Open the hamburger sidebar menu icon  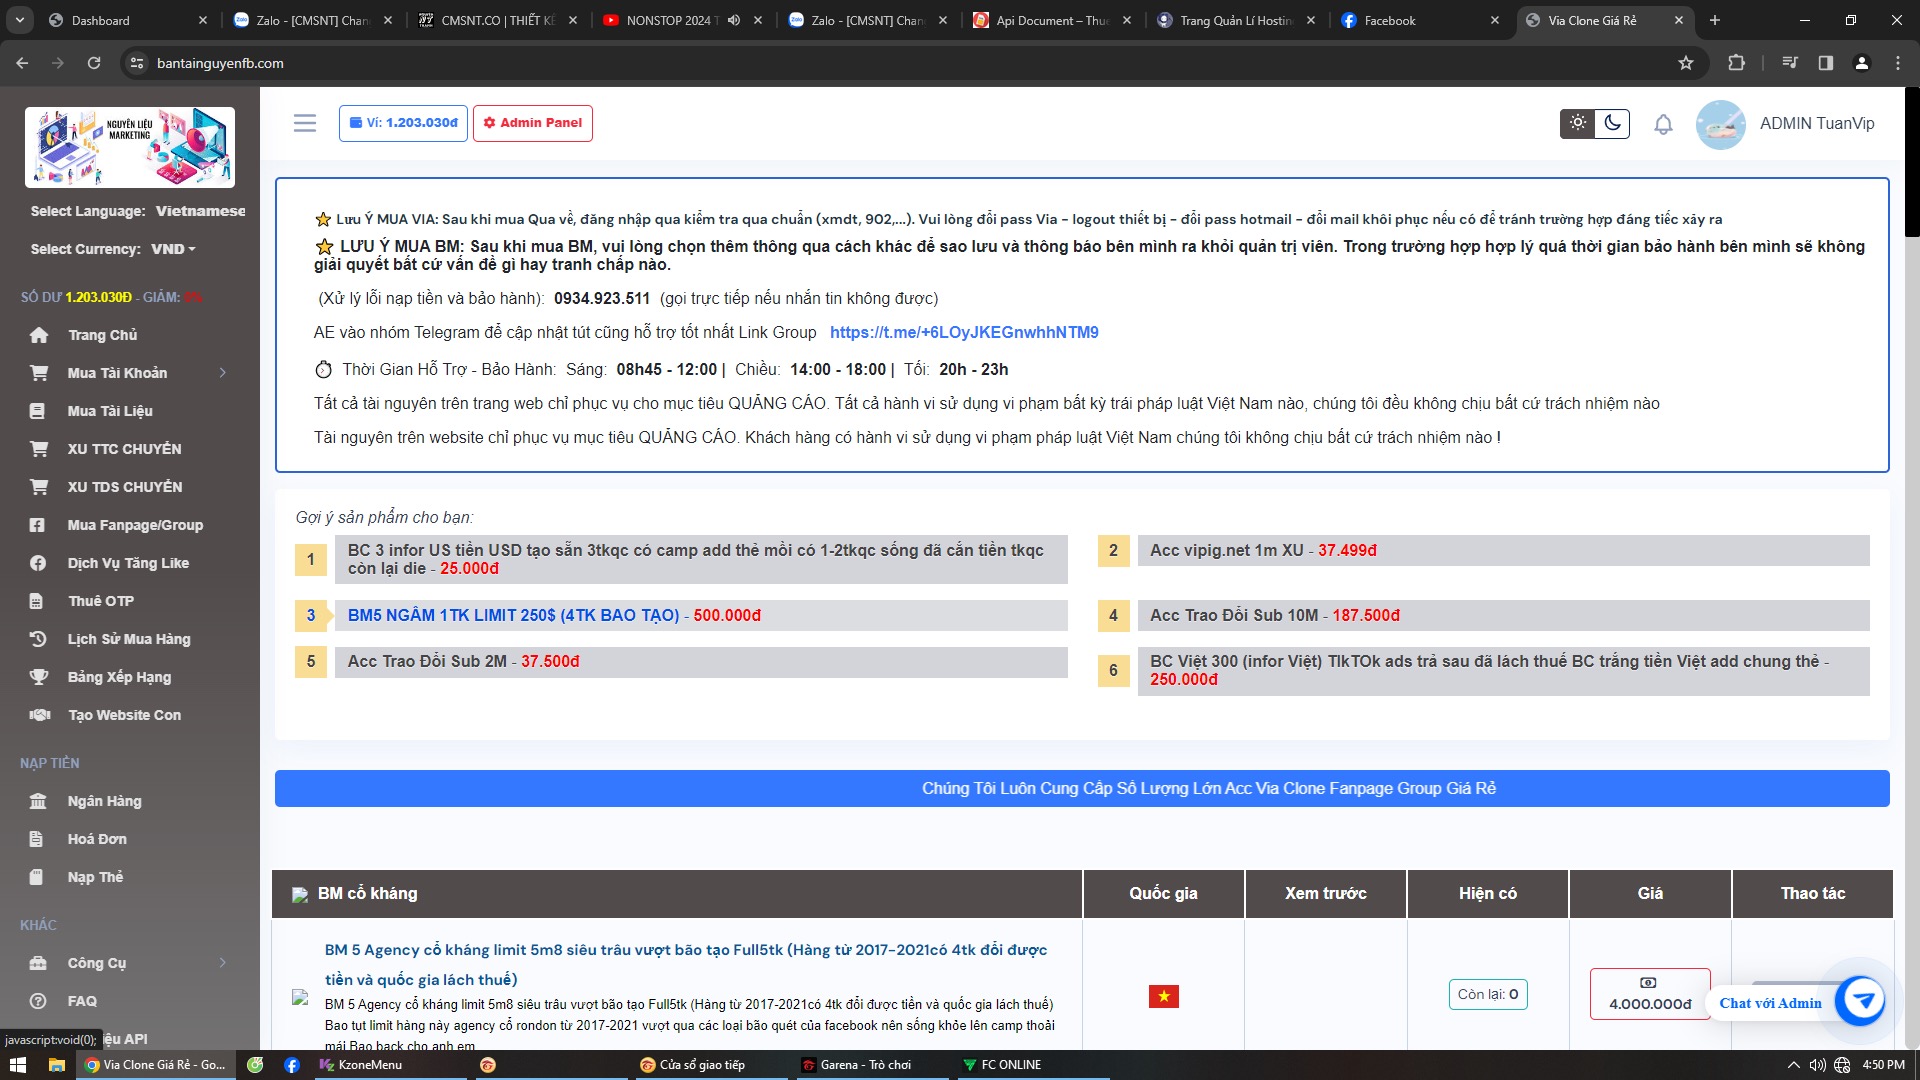coord(305,123)
